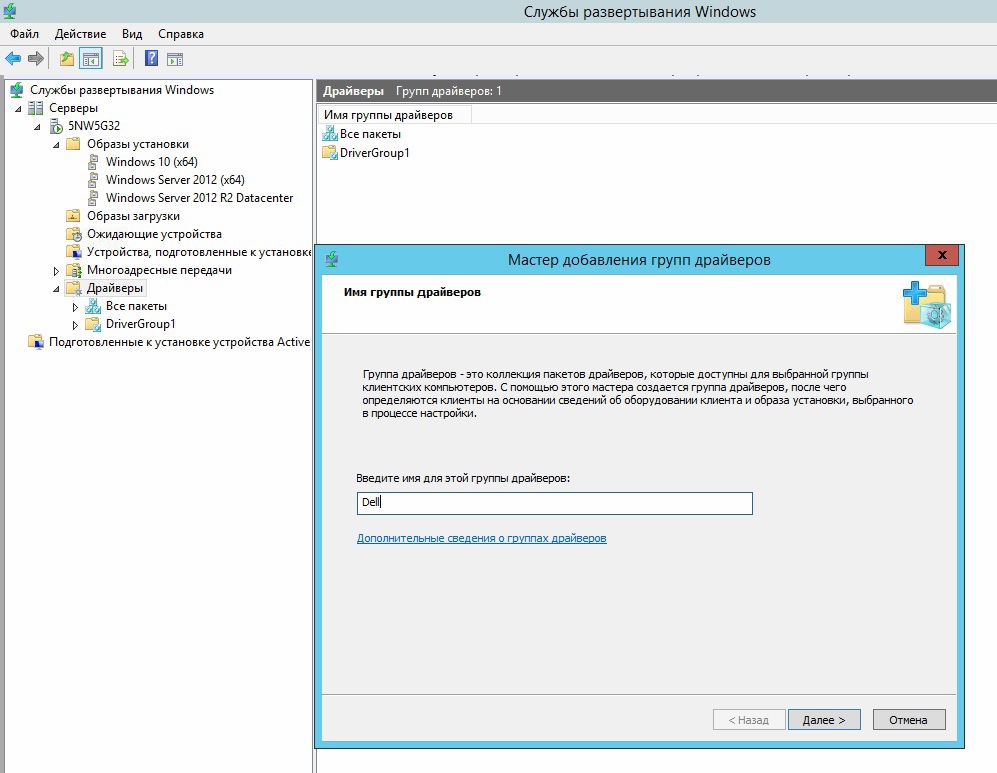Click the Forward navigation arrow
This screenshot has width=997, height=773.
point(36,58)
